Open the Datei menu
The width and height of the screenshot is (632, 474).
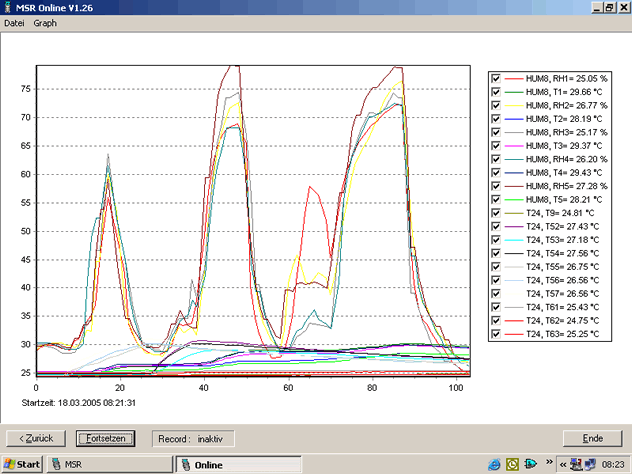(16, 22)
